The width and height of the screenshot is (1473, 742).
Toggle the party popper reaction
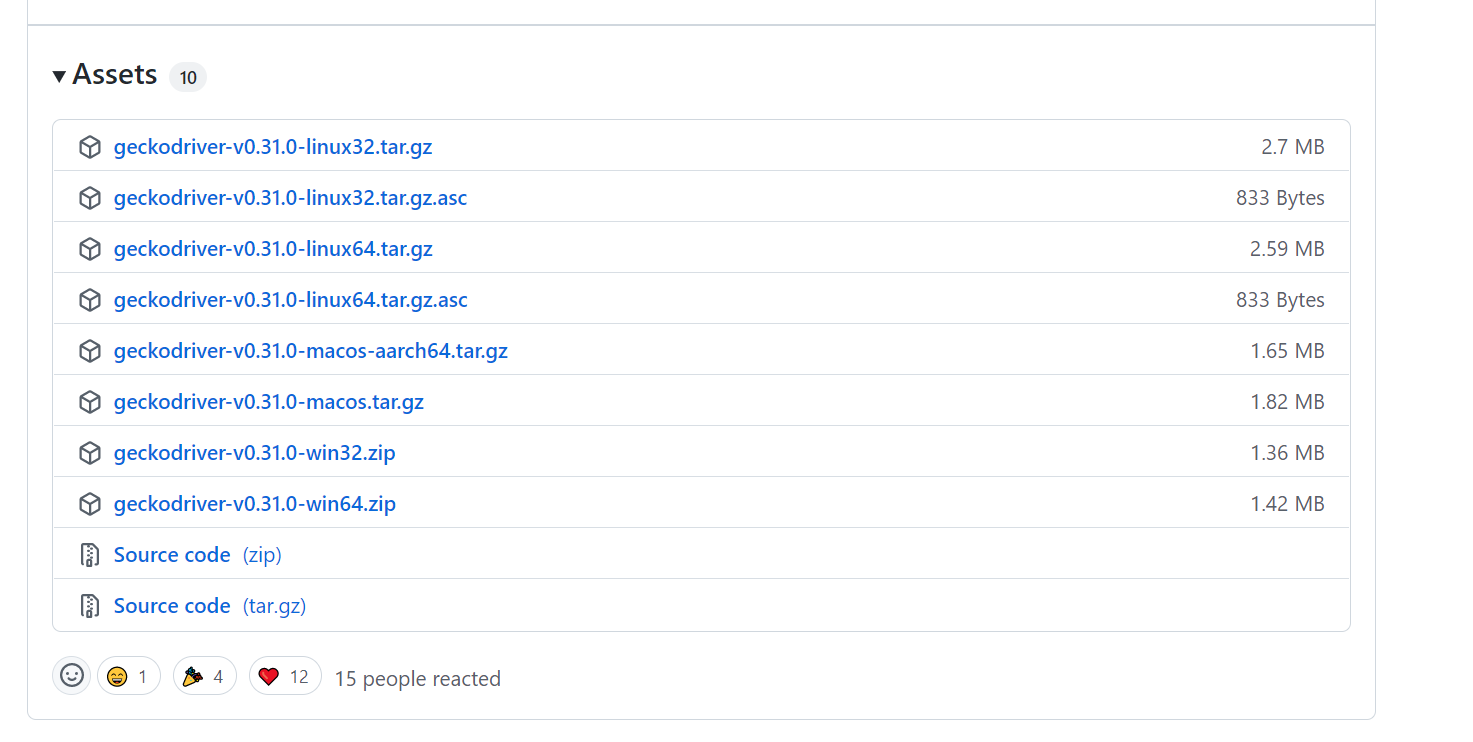click(x=205, y=677)
